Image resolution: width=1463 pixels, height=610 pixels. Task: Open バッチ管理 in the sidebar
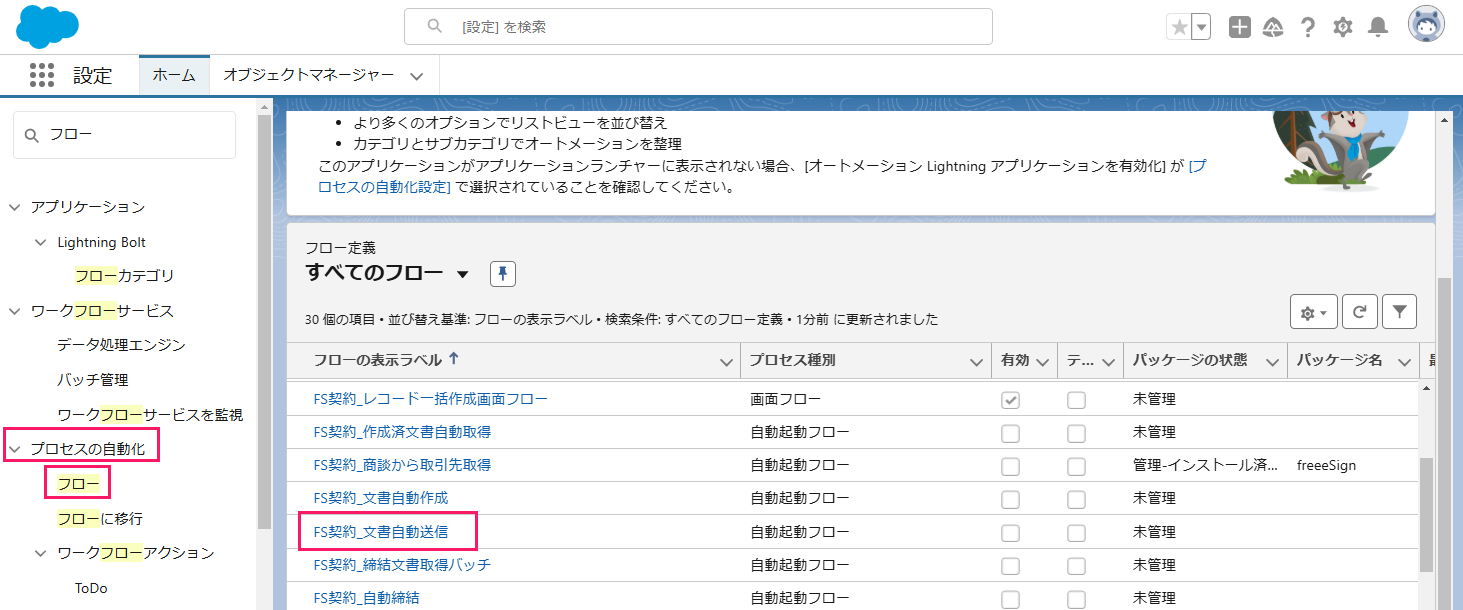coord(93,380)
